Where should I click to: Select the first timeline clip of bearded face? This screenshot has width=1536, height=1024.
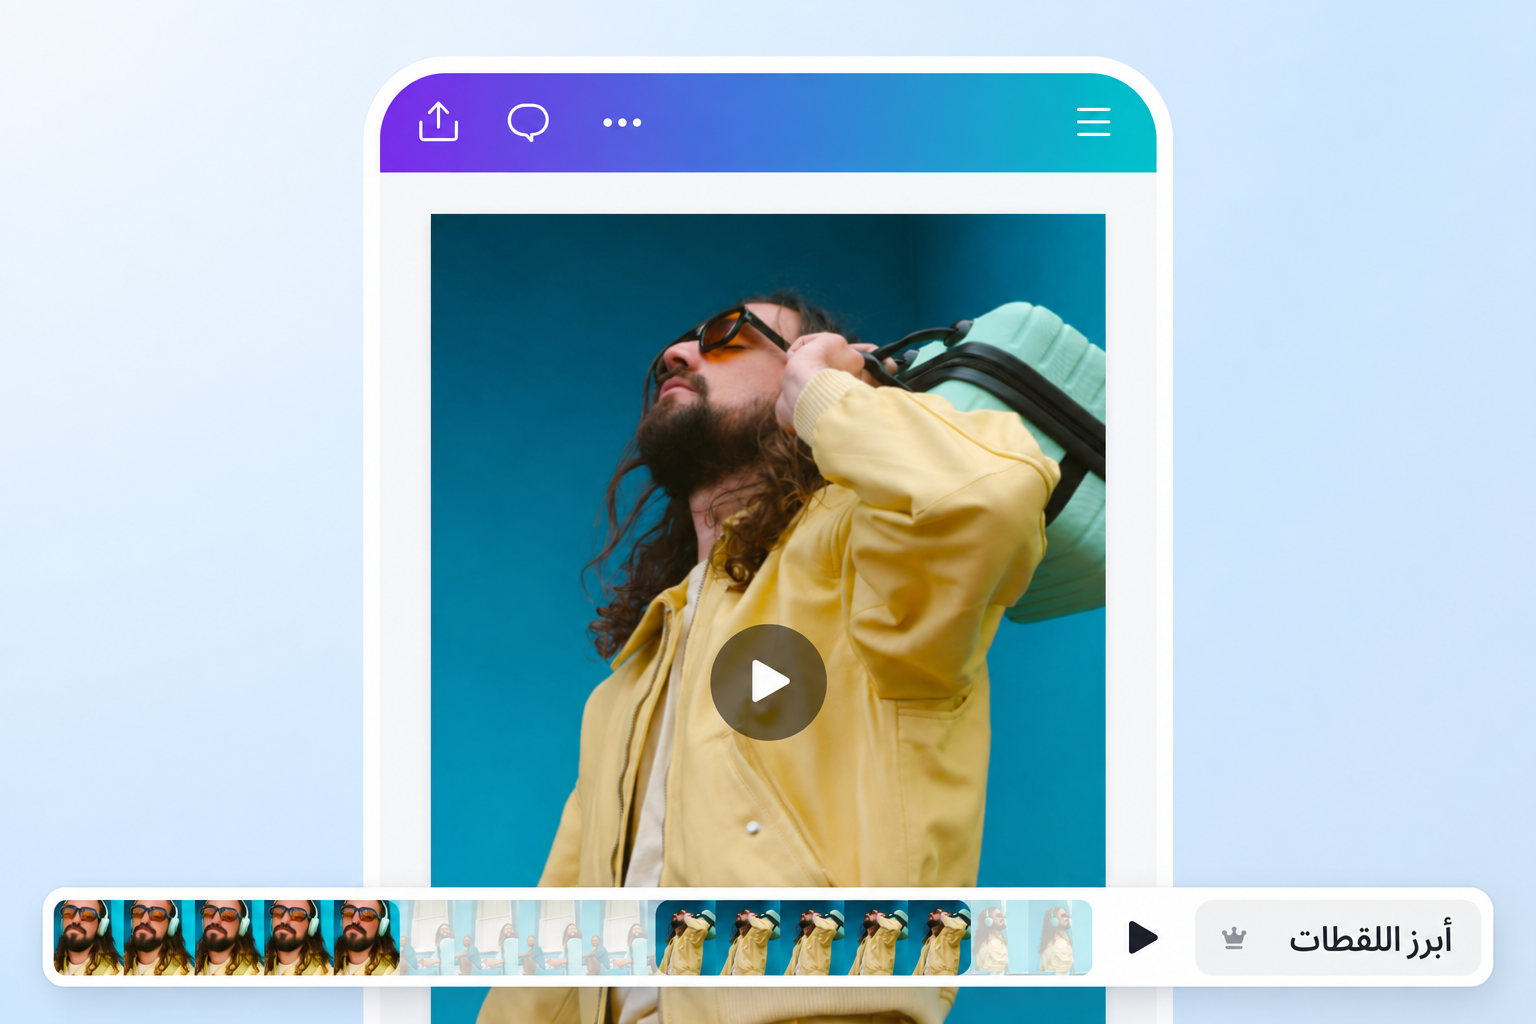[227, 937]
